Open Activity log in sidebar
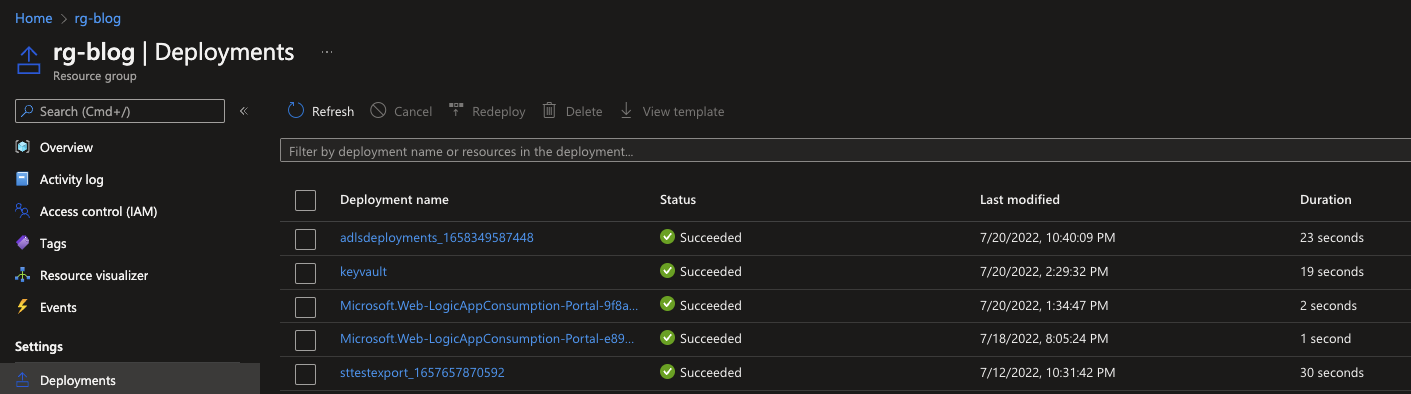 (x=71, y=179)
